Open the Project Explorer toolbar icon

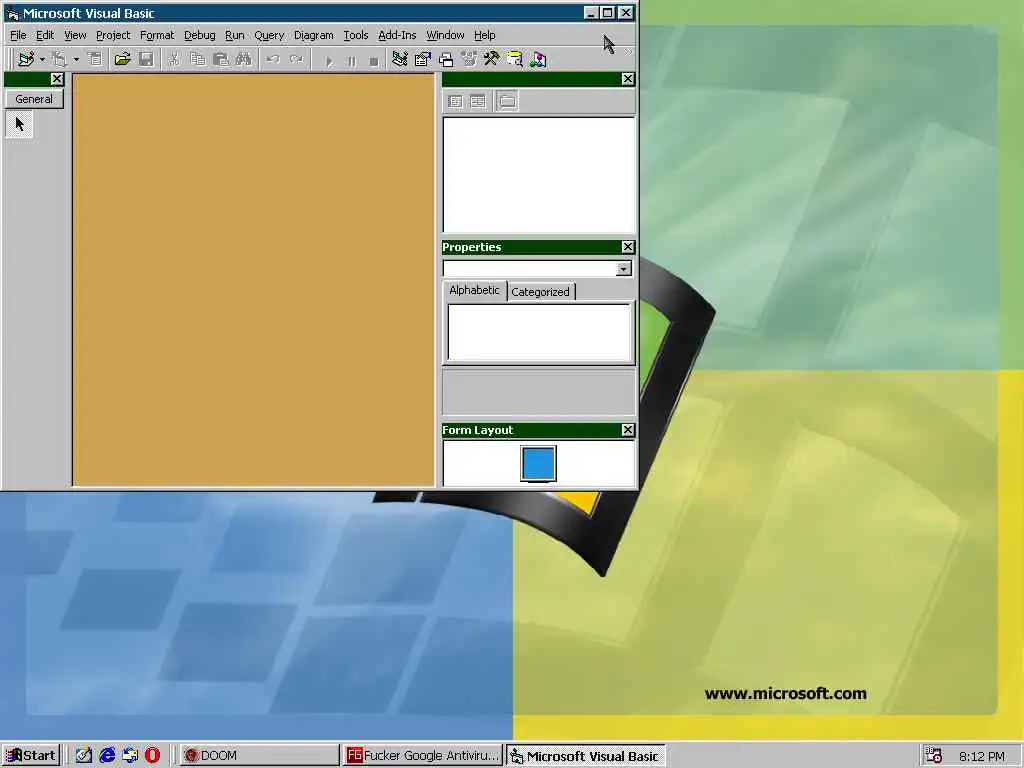click(400, 59)
